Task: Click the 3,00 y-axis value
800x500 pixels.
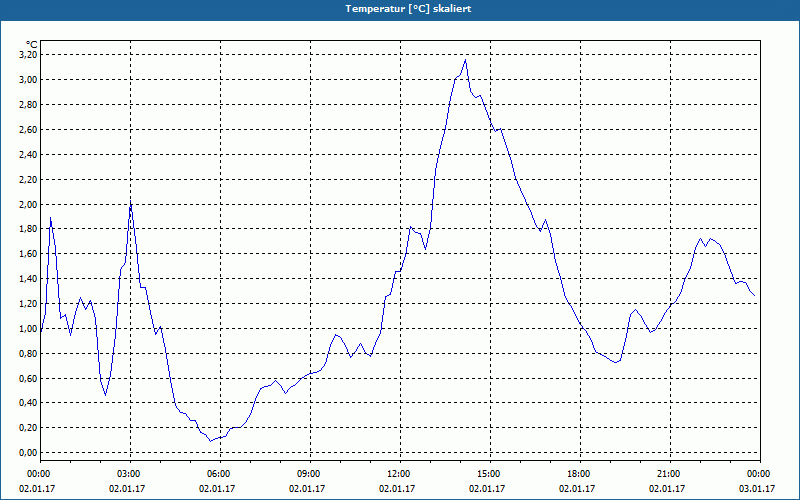Action: point(28,80)
